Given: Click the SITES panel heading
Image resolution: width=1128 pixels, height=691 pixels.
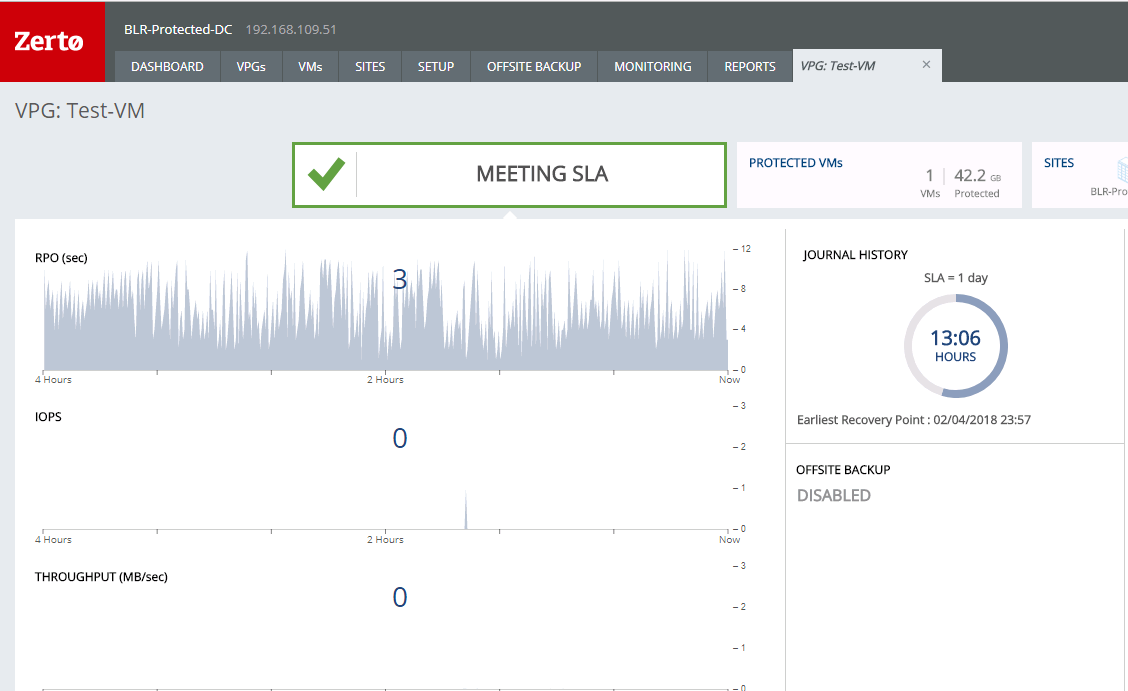Looking at the screenshot, I should (x=1059, y=163).
